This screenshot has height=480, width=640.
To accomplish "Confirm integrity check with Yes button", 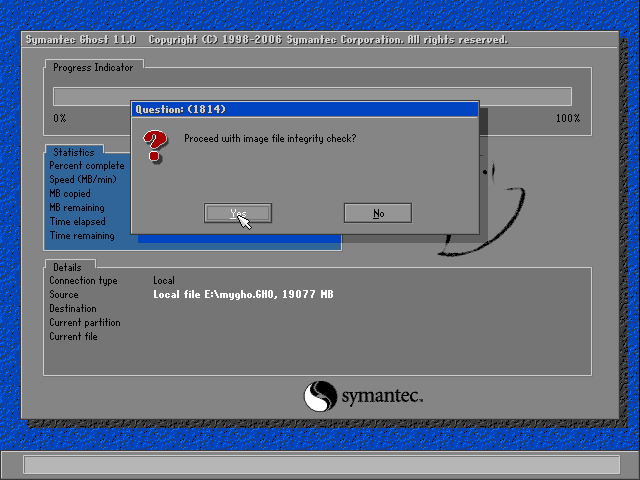I will [238, 213].
